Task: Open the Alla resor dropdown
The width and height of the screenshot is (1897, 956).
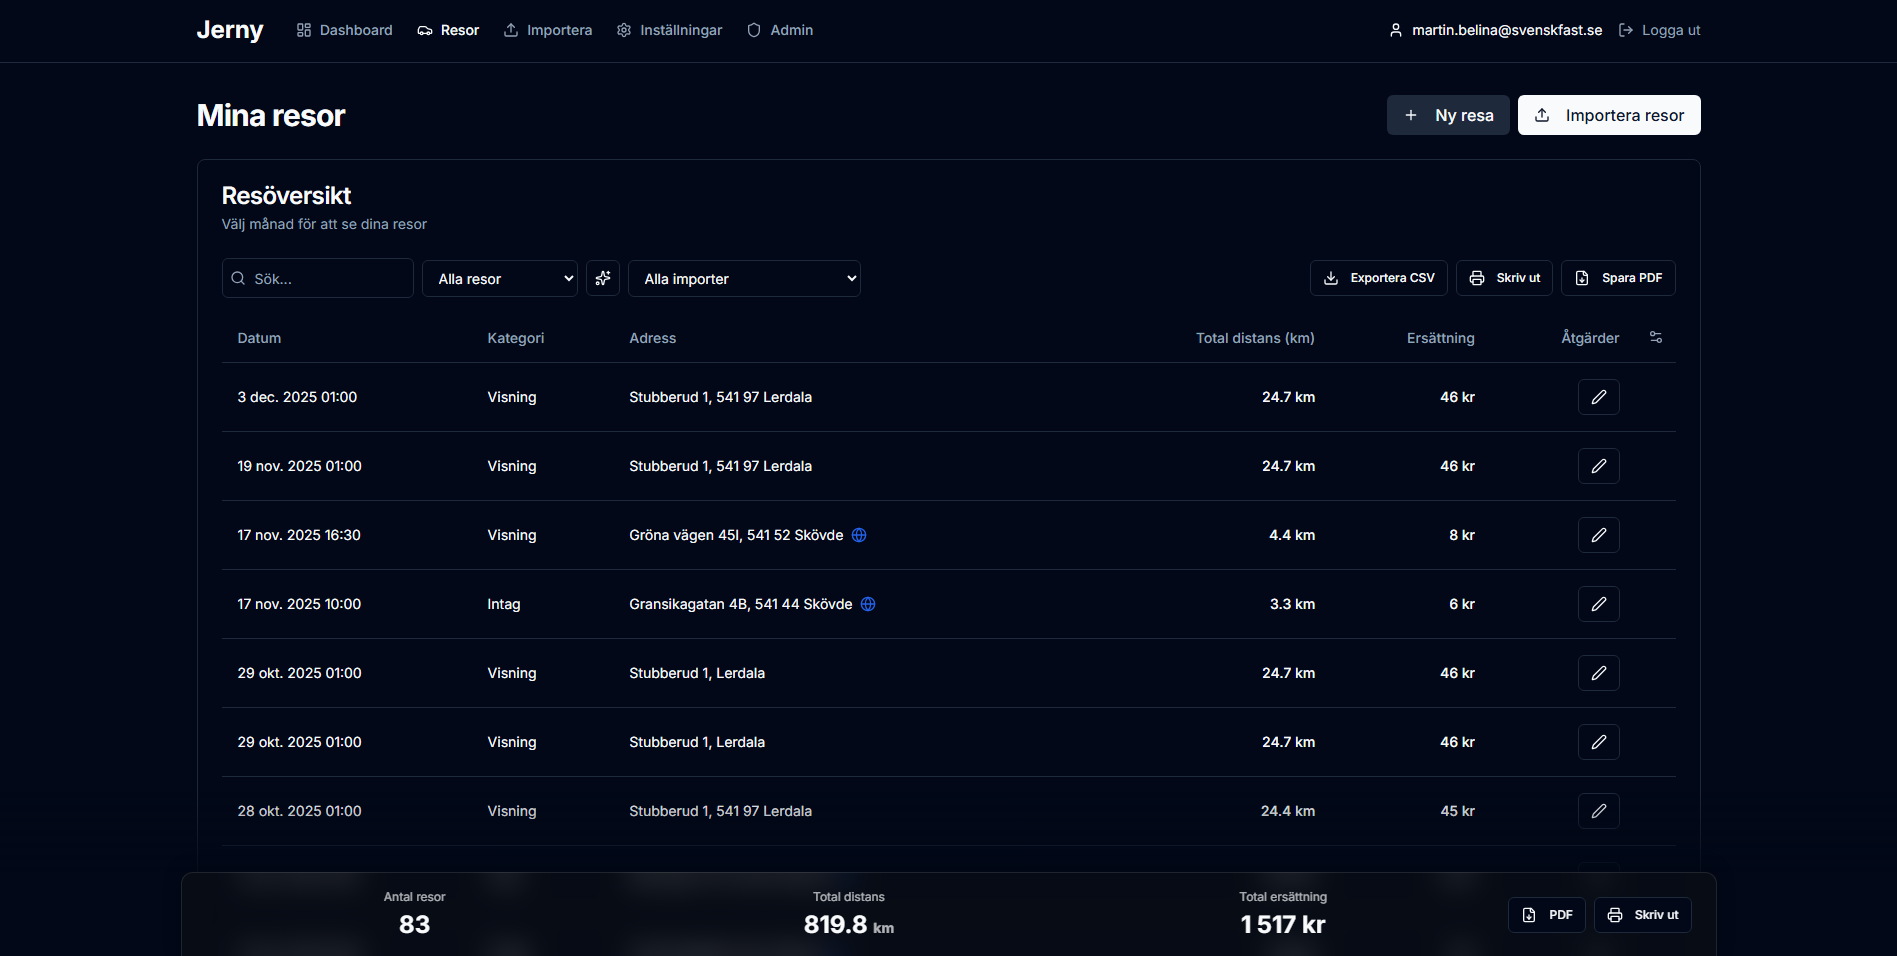Action: 500,278
